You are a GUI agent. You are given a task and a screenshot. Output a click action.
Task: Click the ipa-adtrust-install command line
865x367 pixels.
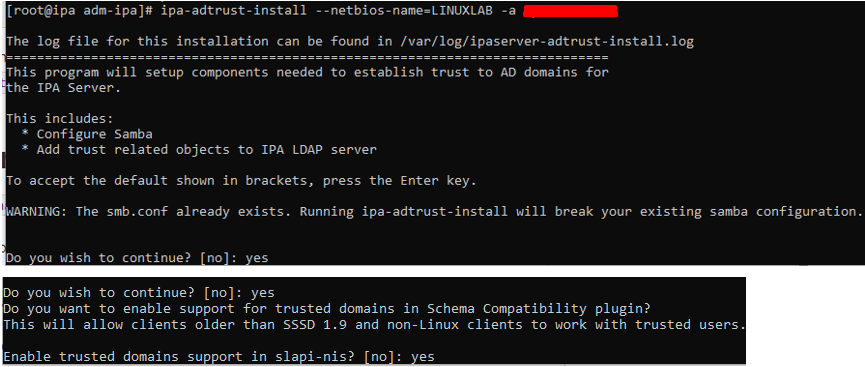point(312,12)
